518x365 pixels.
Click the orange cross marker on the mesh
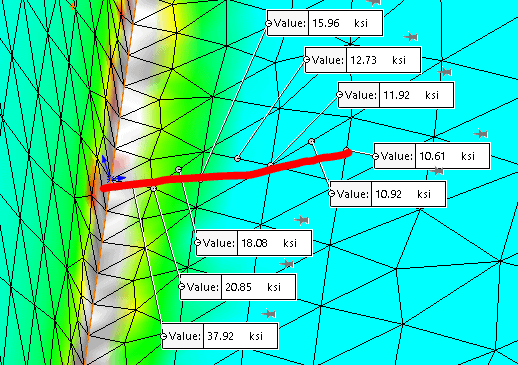(73, 6)
